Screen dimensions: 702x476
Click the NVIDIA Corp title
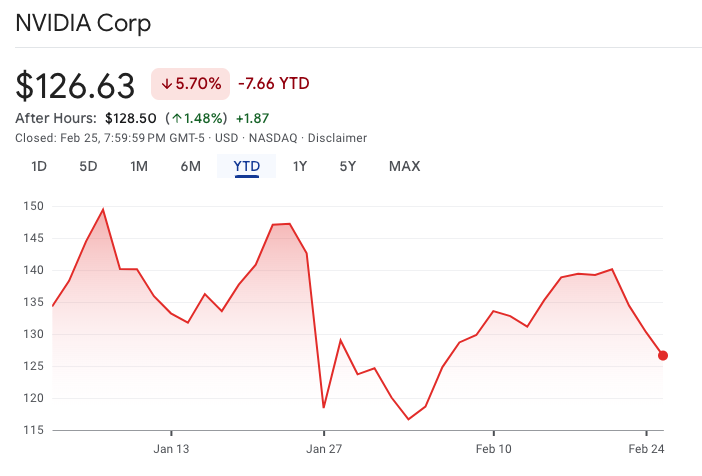click(x=83, y=23)
